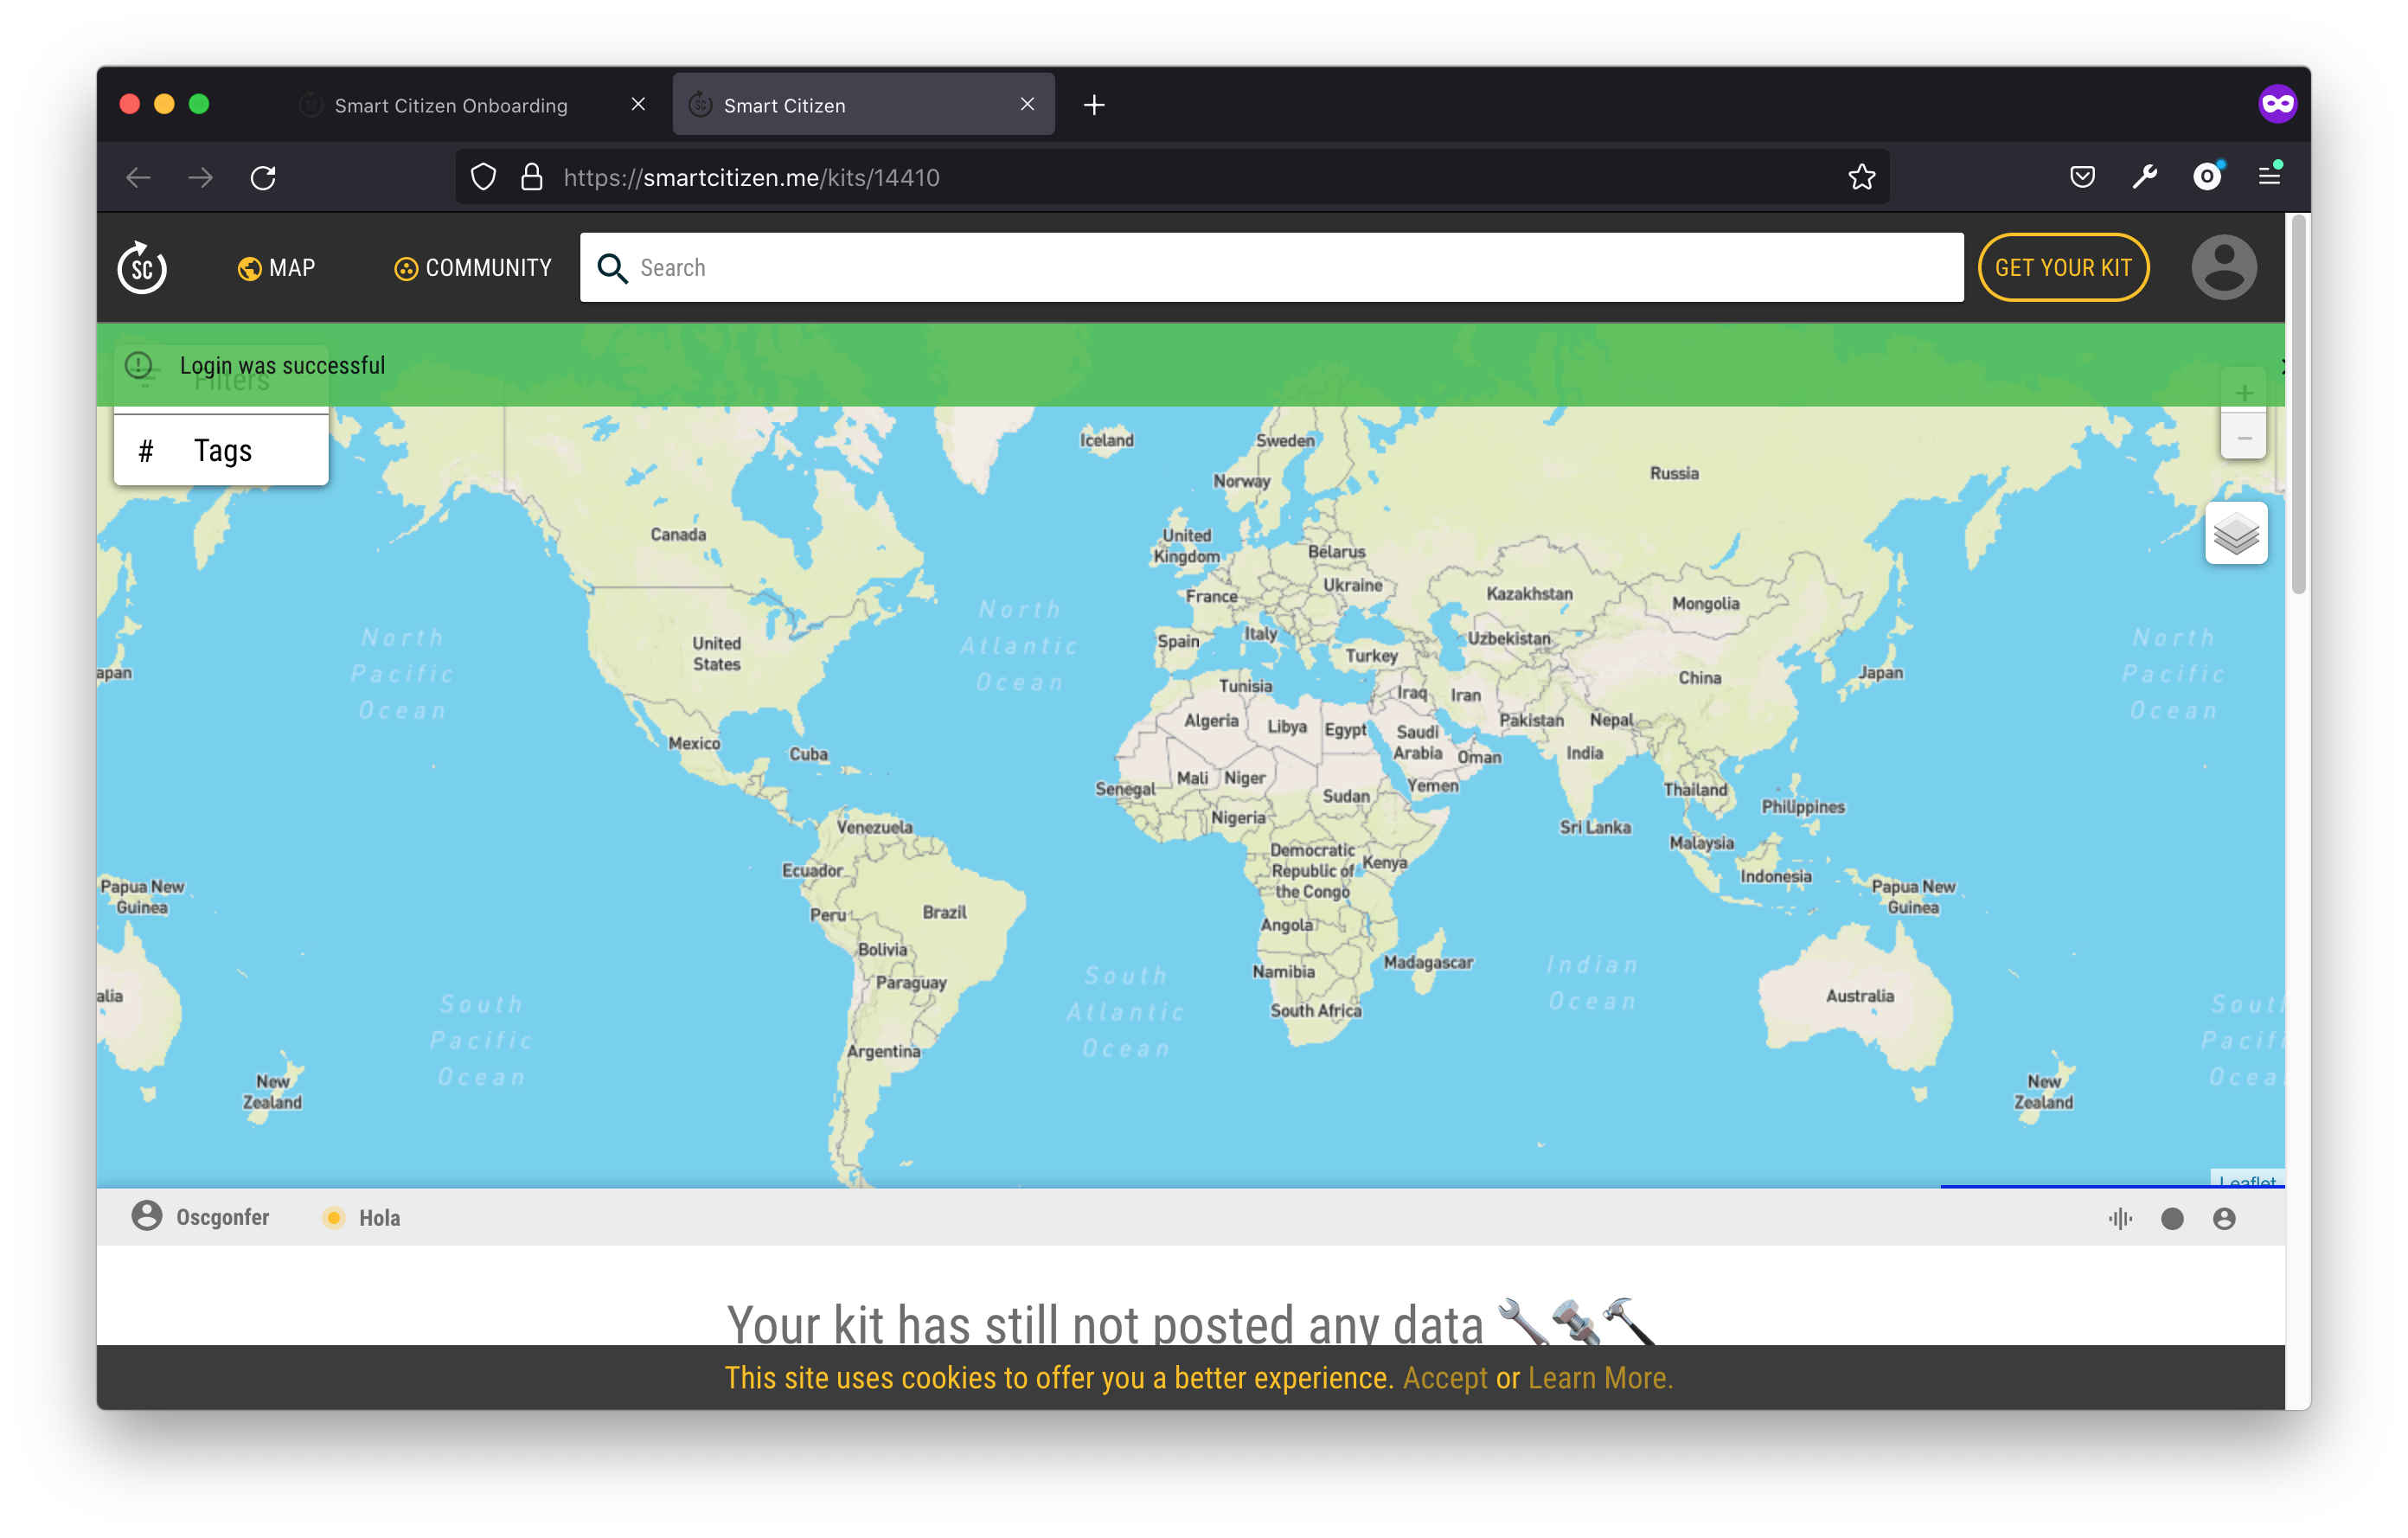2408x1538 pixels.
Task: Click the tracking protection shield icon
Action: (x=484, y=177)
